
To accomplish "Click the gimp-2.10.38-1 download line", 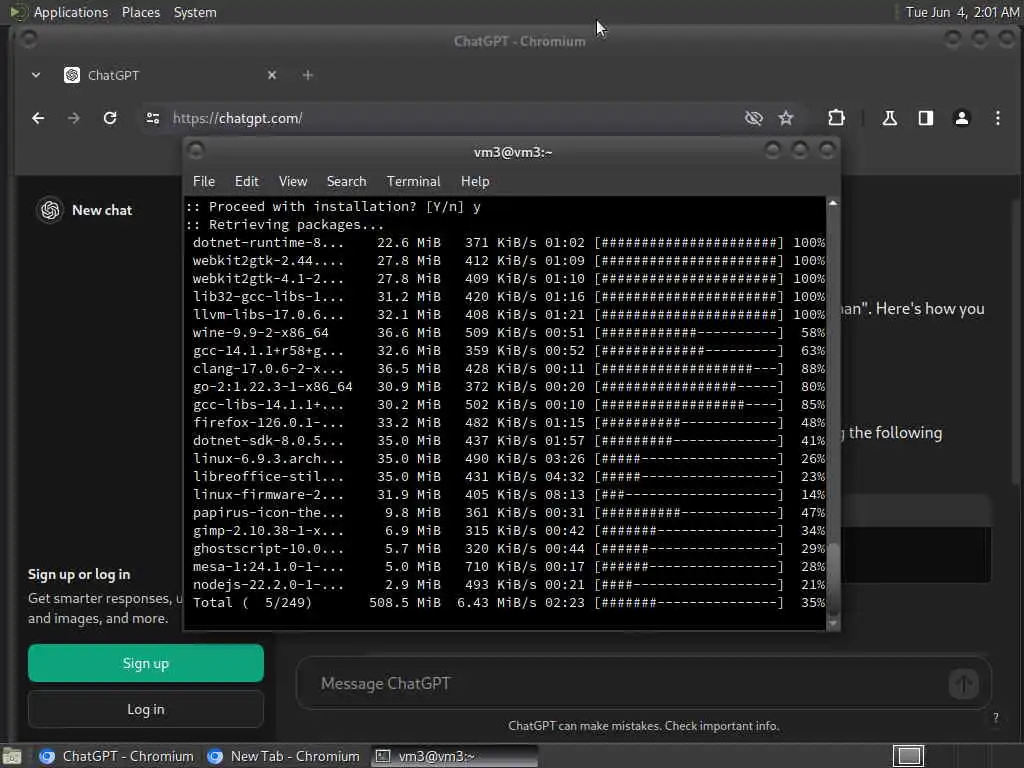I will [508, 531].
